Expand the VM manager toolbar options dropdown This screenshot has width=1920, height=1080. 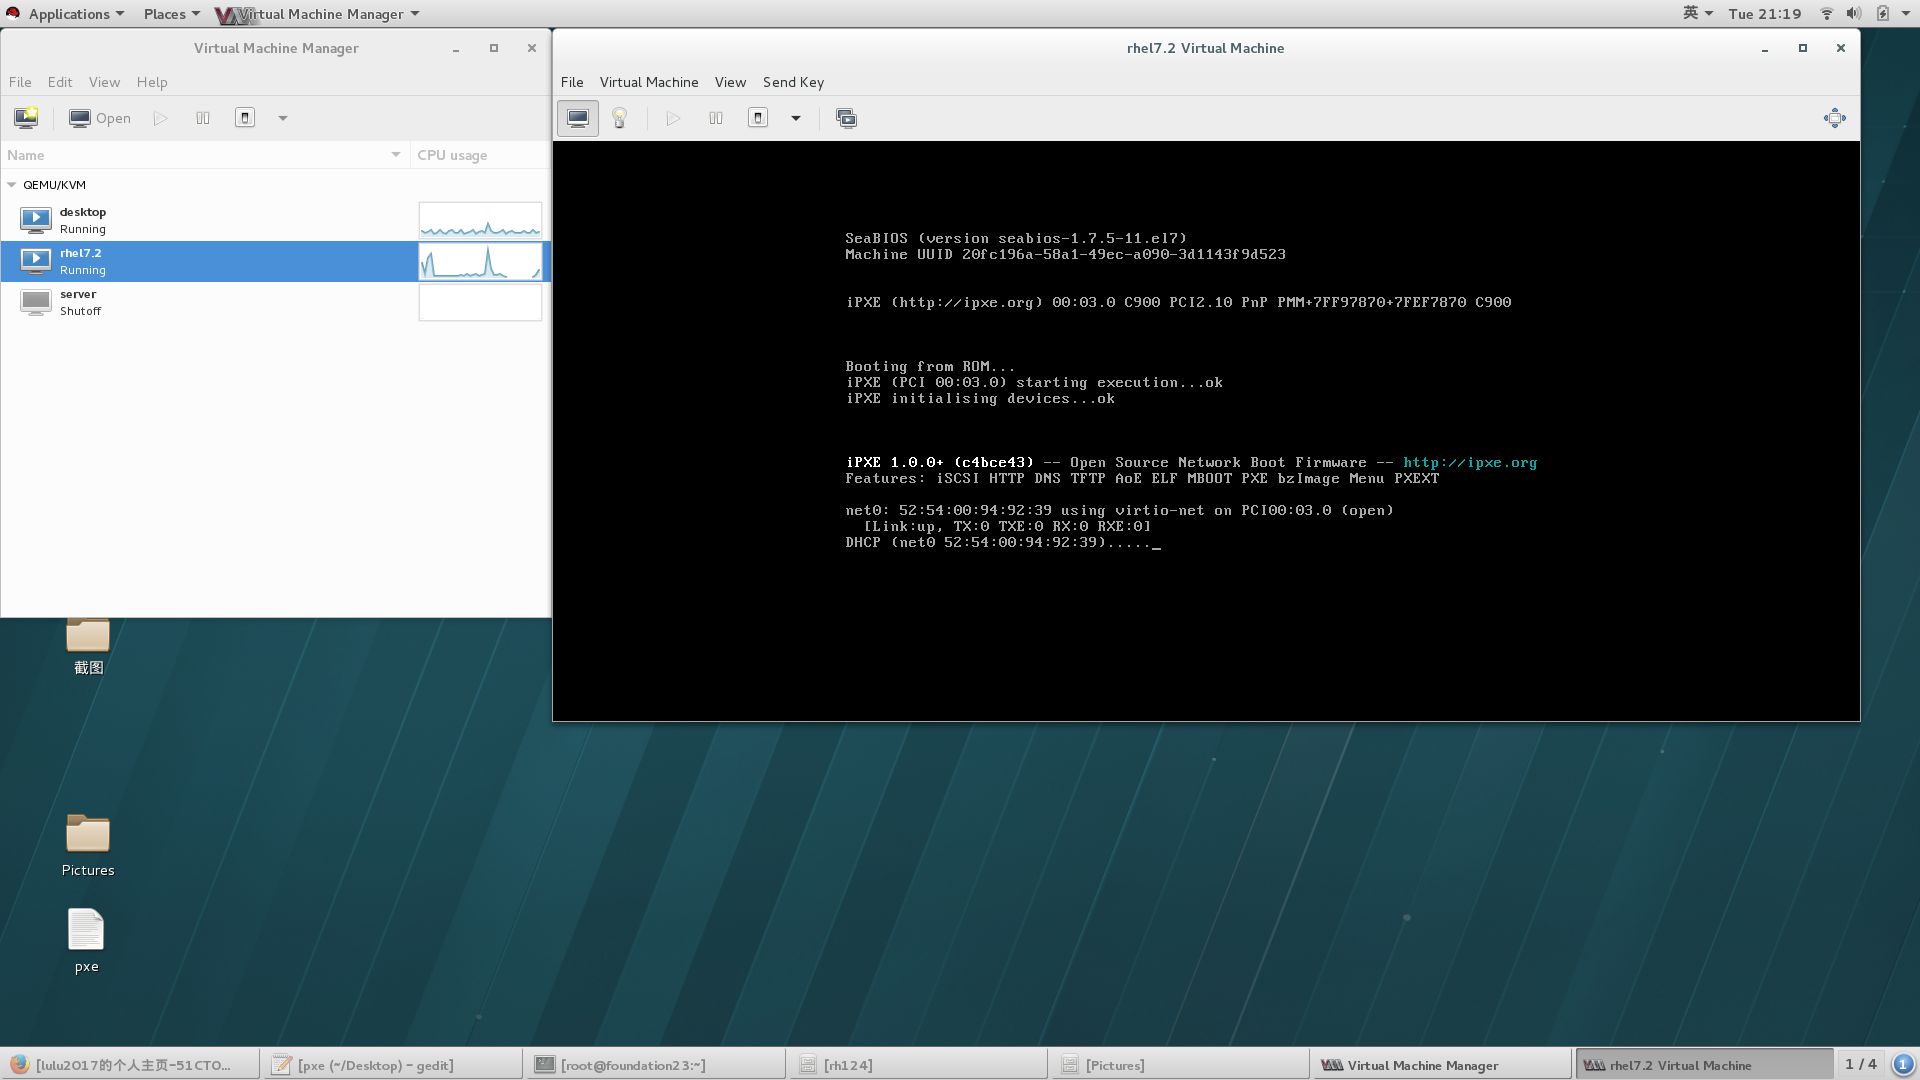coord(282,117)
